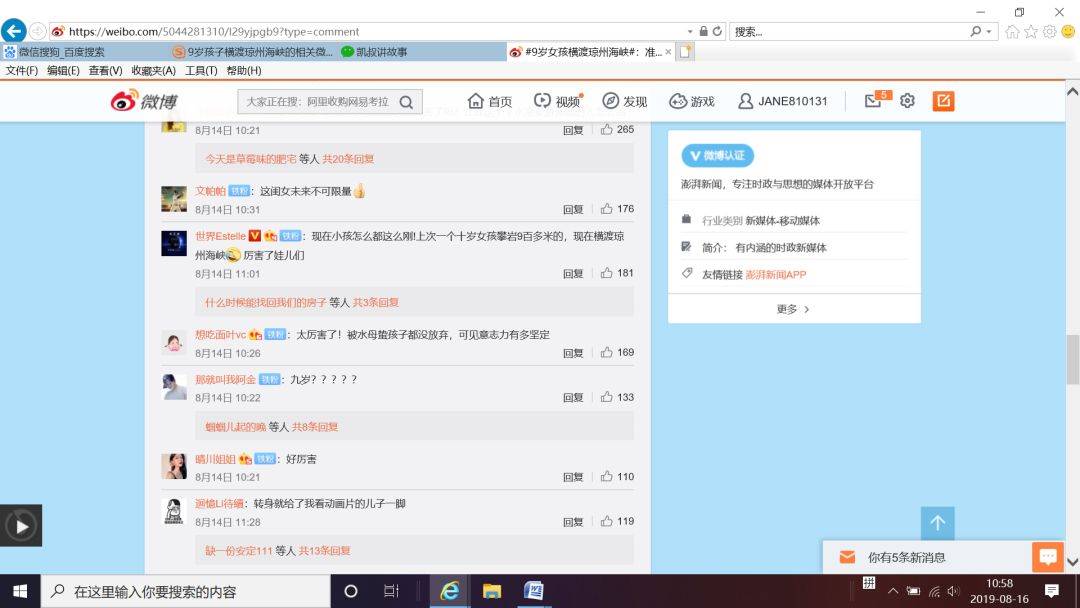The image size is (1080, 608).
Task: Expand the 共13条回复 replies
Action: pyautogui.click(x=324, y=551)
